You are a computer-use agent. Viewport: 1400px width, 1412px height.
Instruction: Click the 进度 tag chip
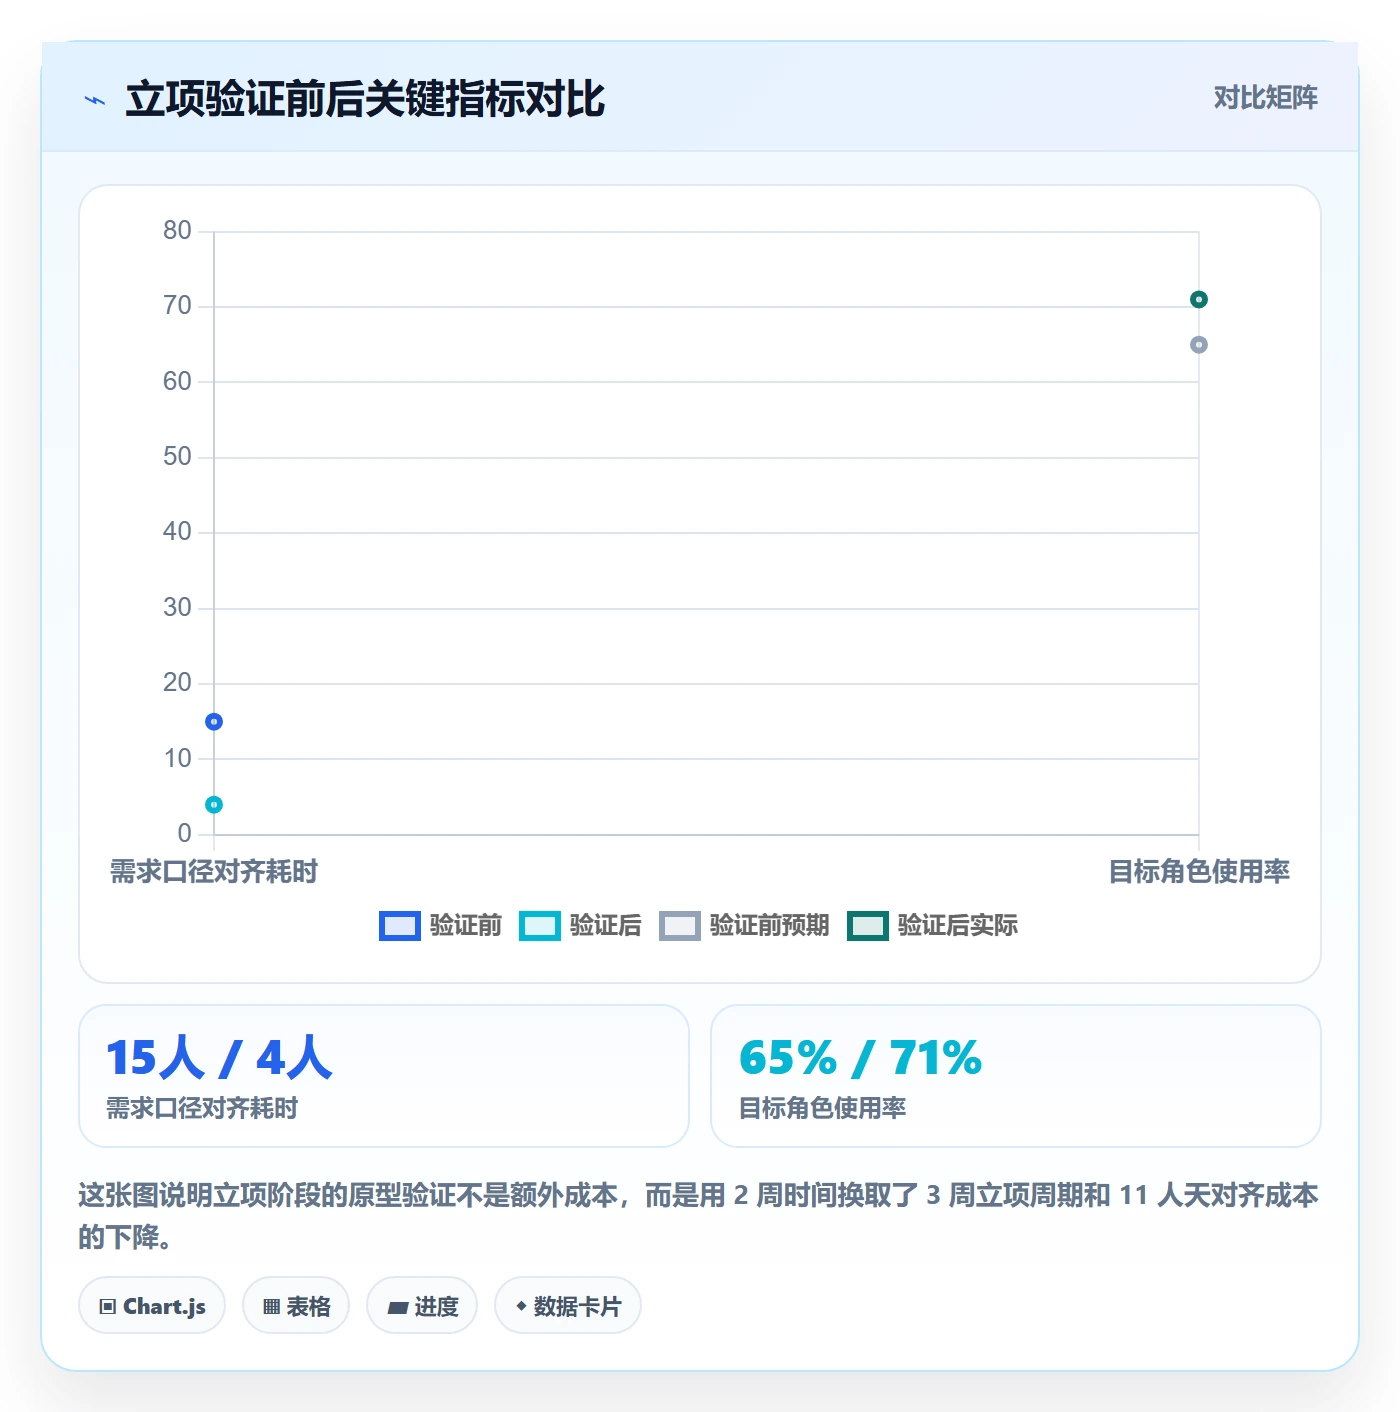(x=422, y=1306)
